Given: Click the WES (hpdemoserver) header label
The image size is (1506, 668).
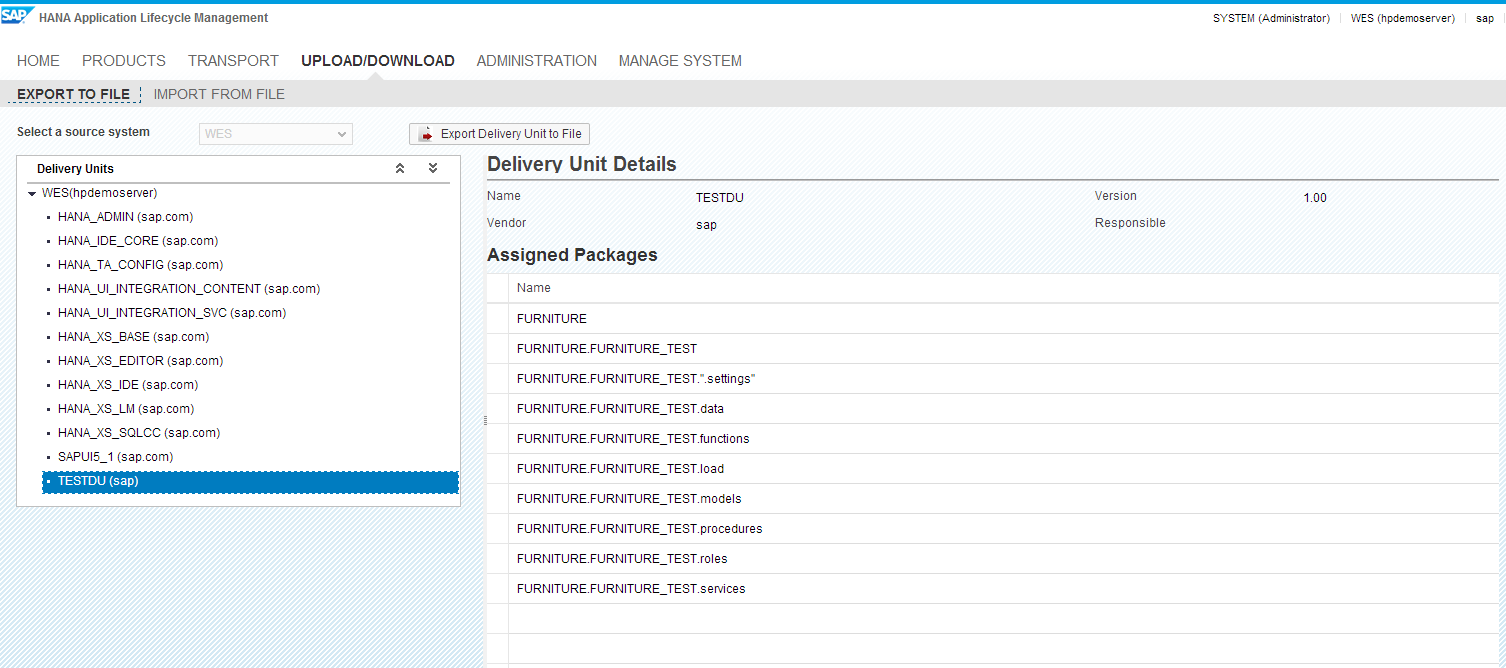Looking at the screenshot, I should coord(1402,18).
